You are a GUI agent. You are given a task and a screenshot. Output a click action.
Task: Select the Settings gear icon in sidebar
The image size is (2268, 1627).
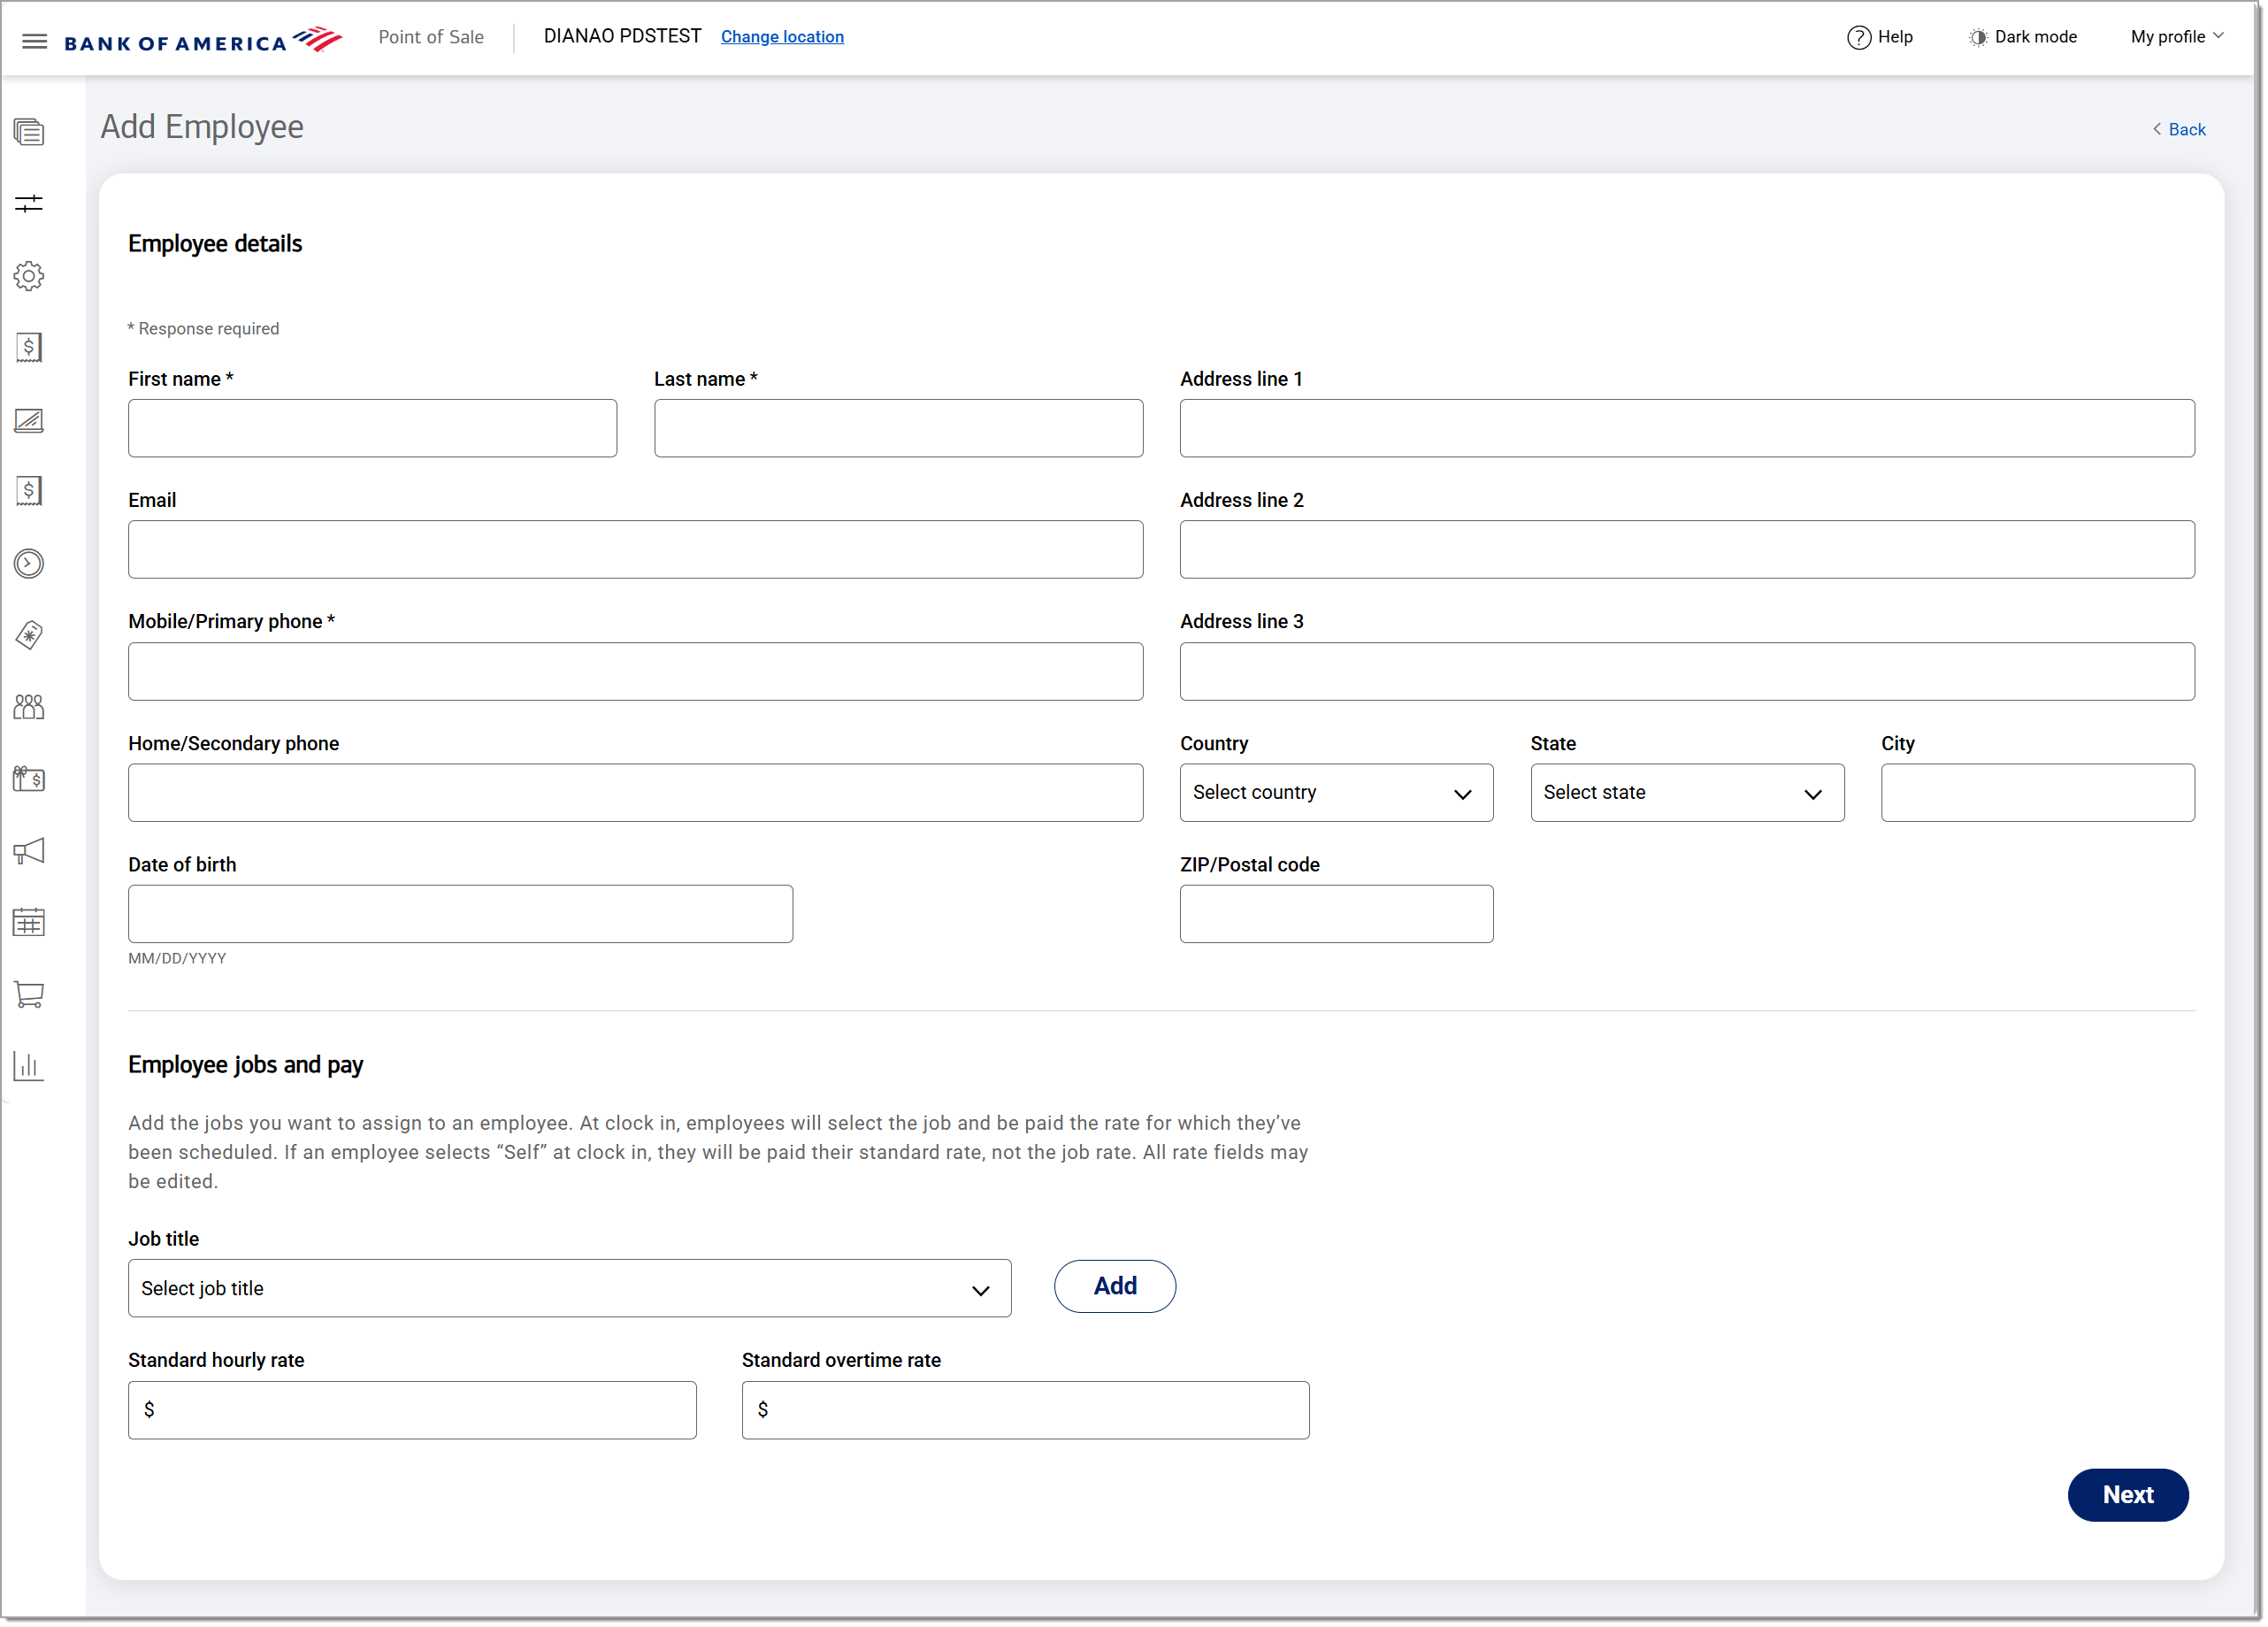[29, 276]
